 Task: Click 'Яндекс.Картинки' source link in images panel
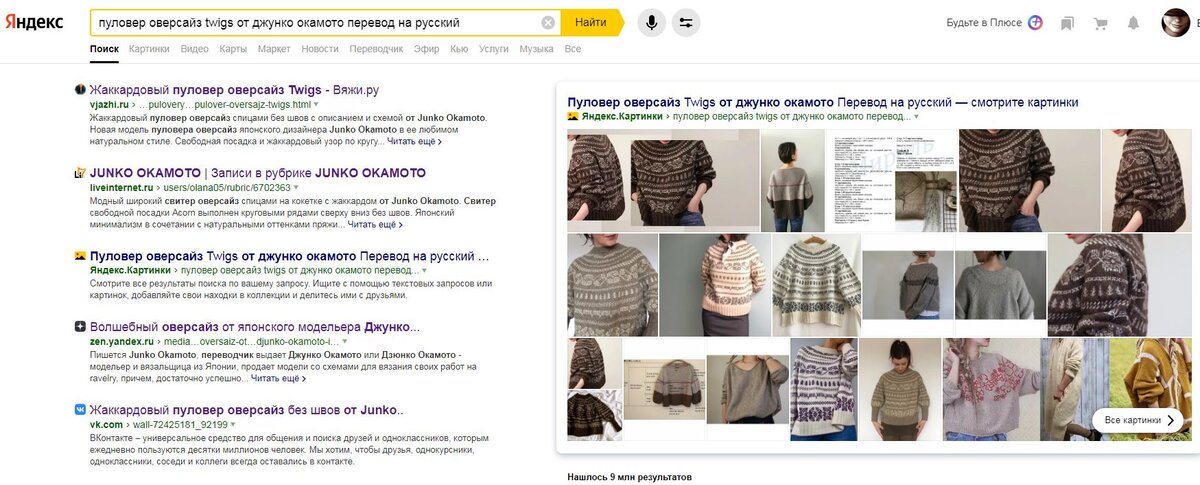621,117
